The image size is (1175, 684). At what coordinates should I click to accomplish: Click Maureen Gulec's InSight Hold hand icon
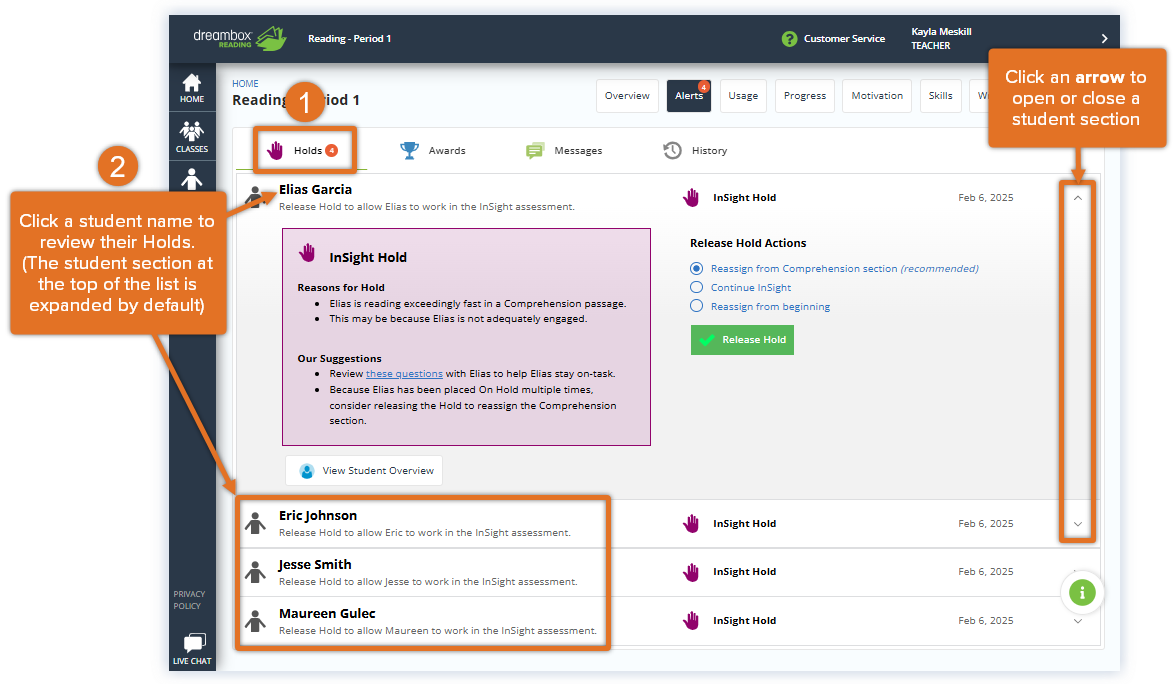click(691, 620)
